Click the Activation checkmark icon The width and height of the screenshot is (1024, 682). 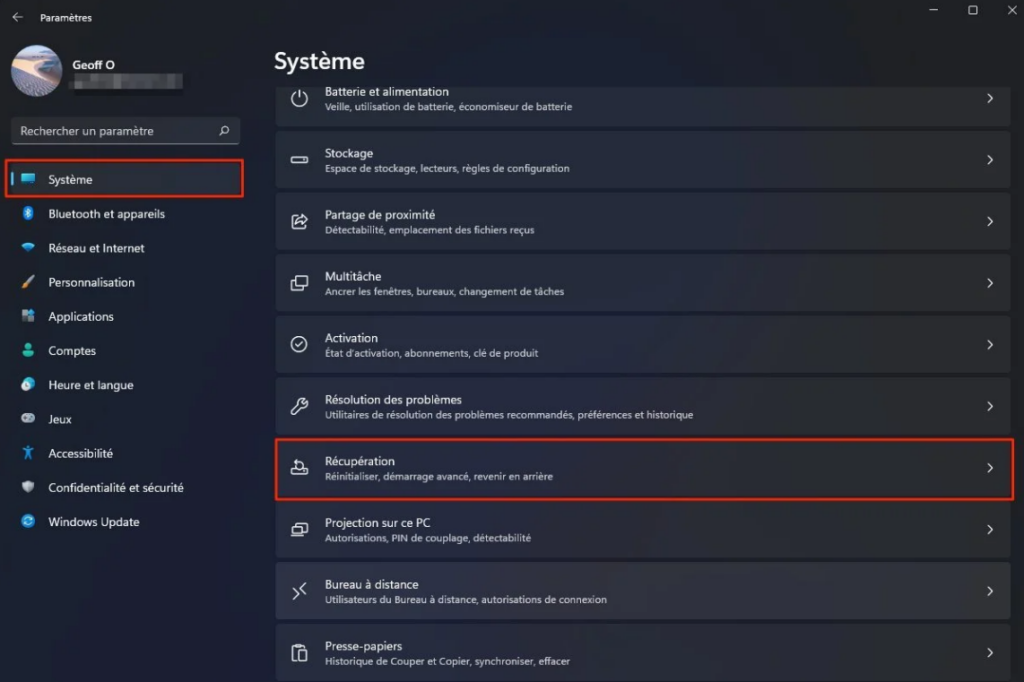[x=299, y=344]
